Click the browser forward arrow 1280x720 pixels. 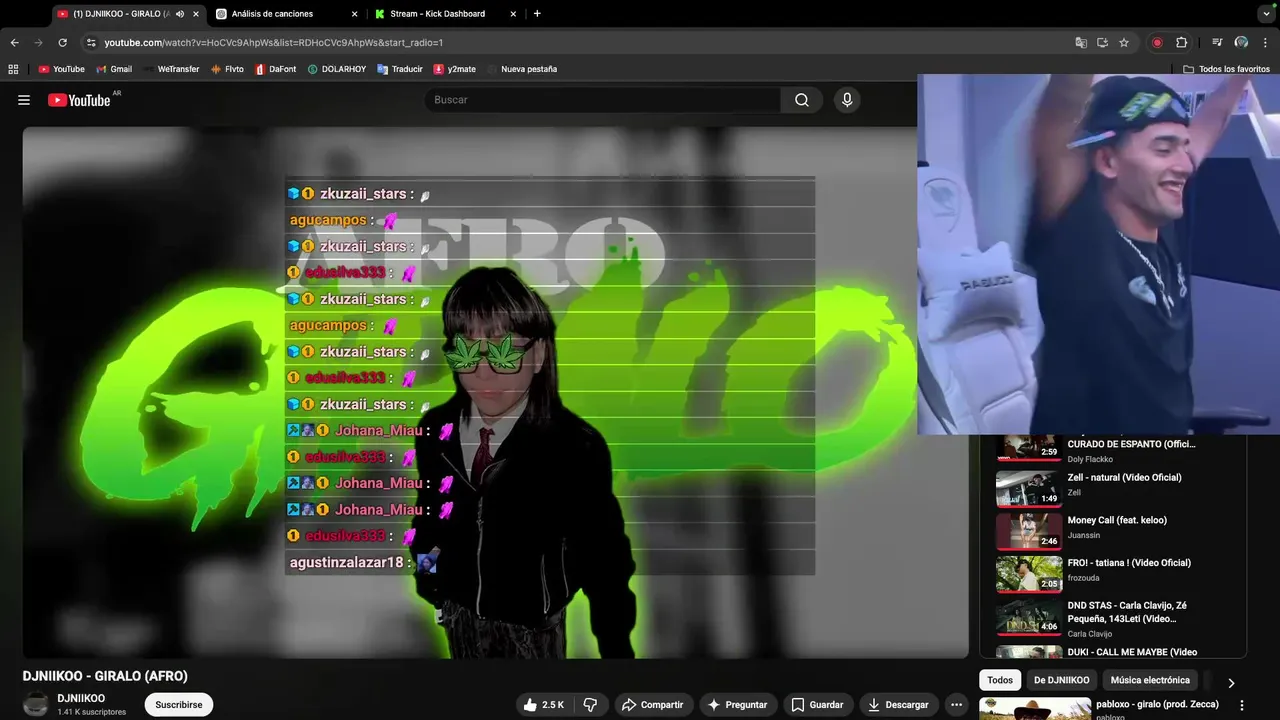38,43
